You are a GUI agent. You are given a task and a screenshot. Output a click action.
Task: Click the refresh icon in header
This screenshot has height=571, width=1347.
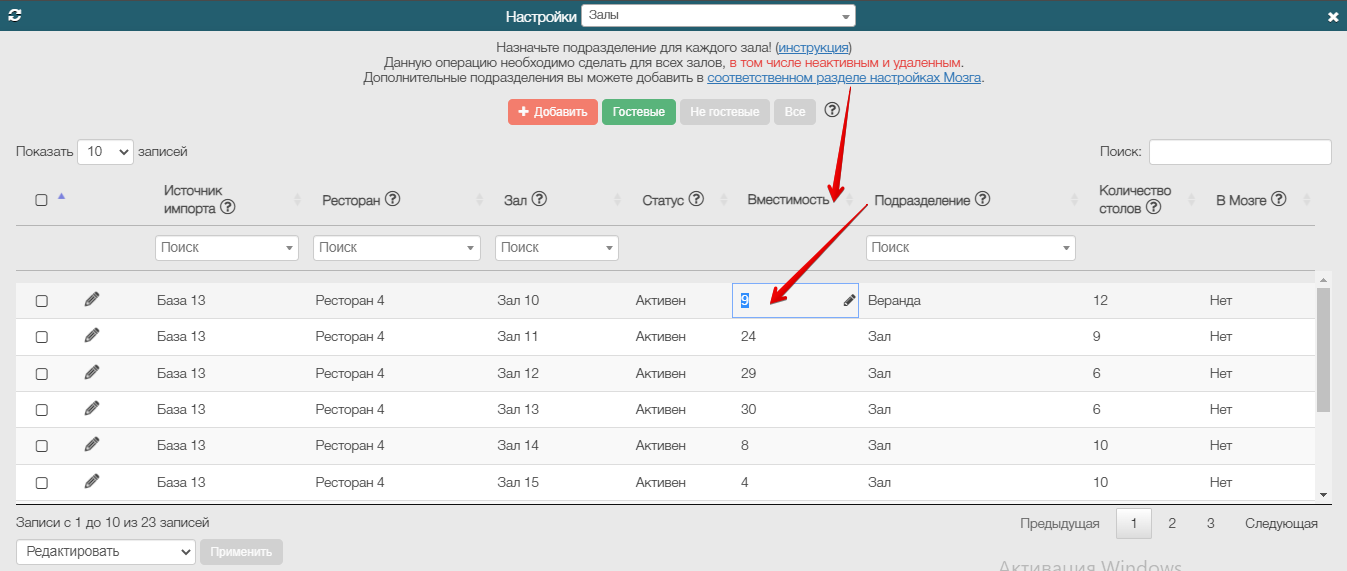14,16
